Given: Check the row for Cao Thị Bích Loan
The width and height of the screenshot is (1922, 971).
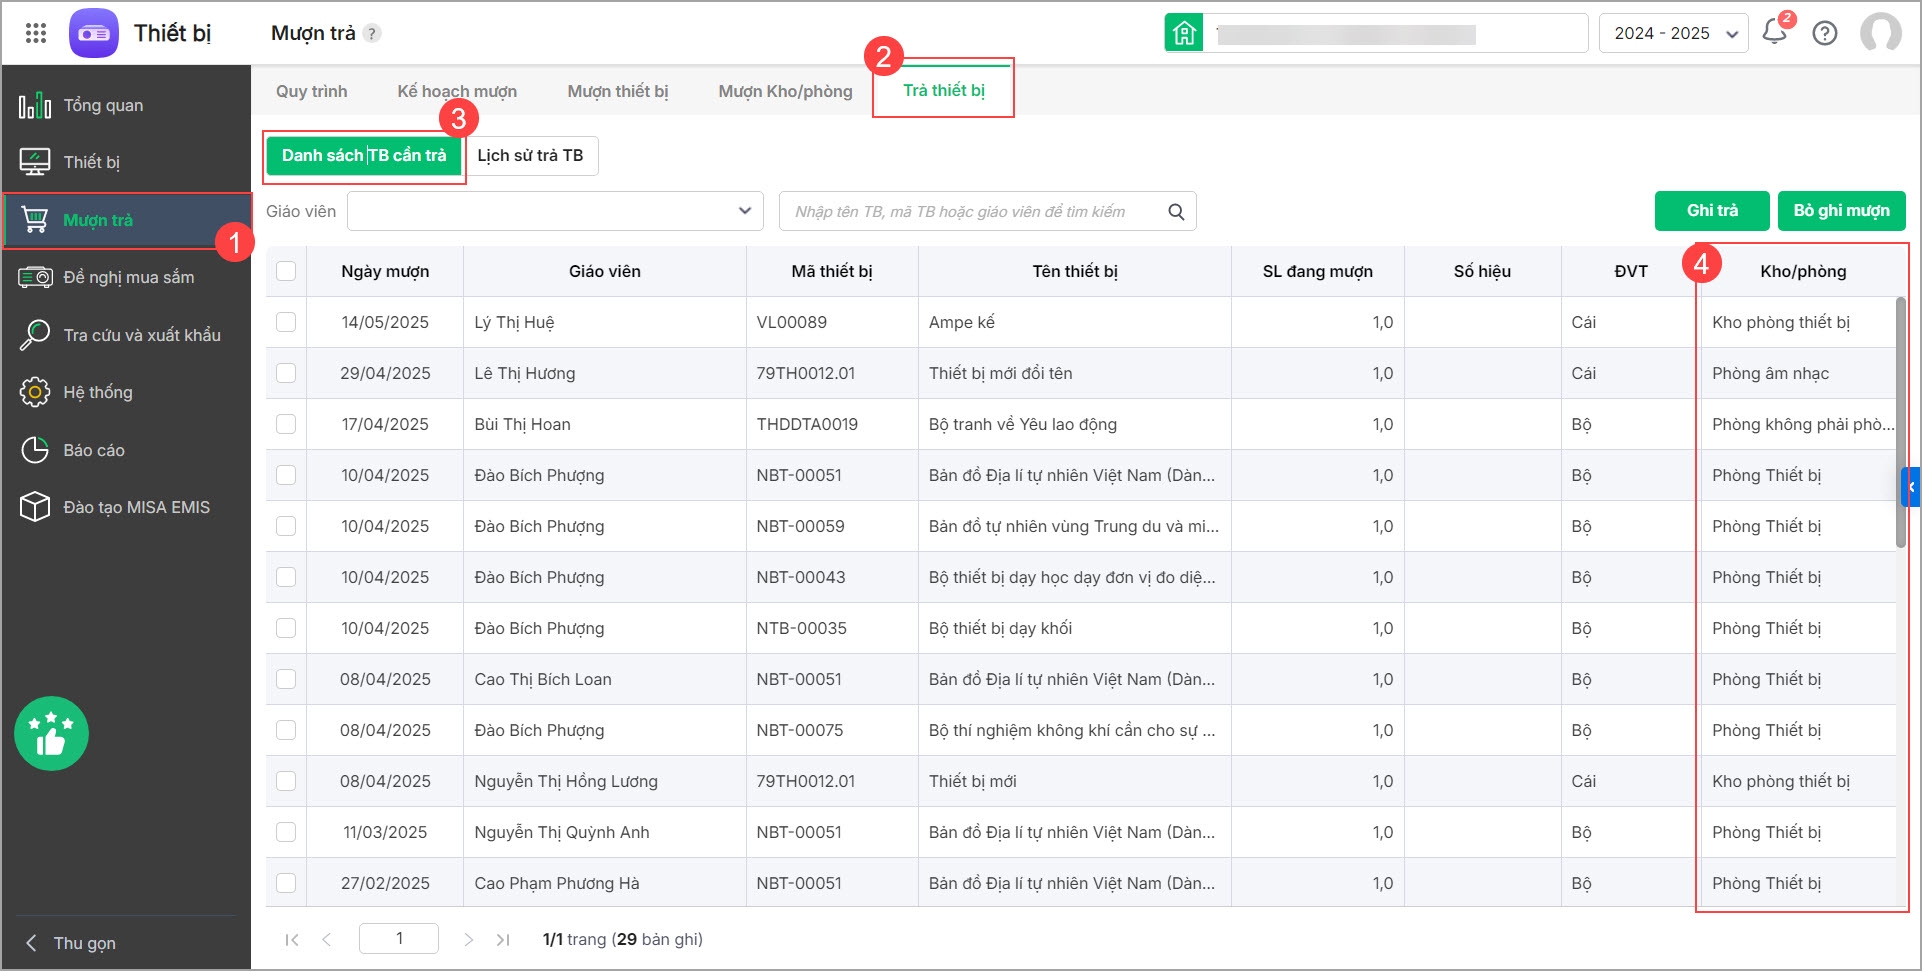Looking at the screenshot, I should coord(286,679).
